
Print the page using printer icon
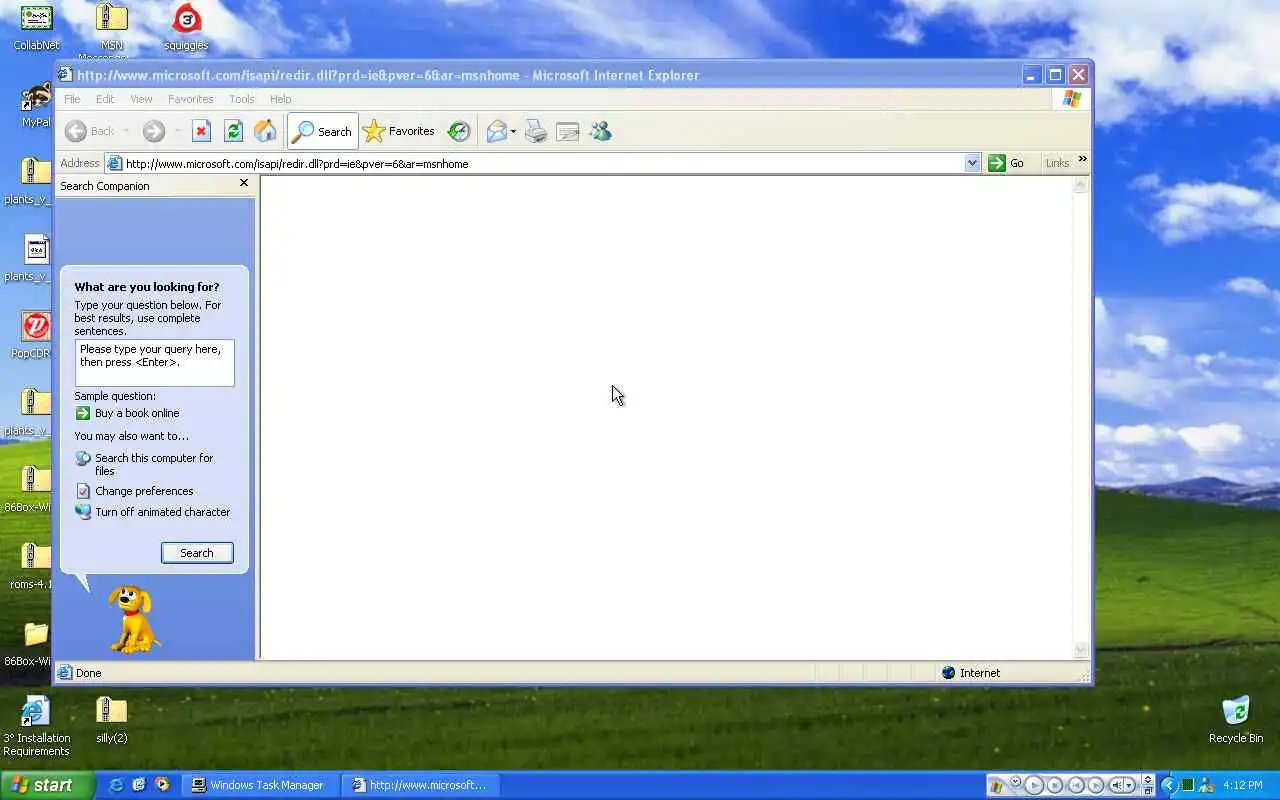point(536,131)
